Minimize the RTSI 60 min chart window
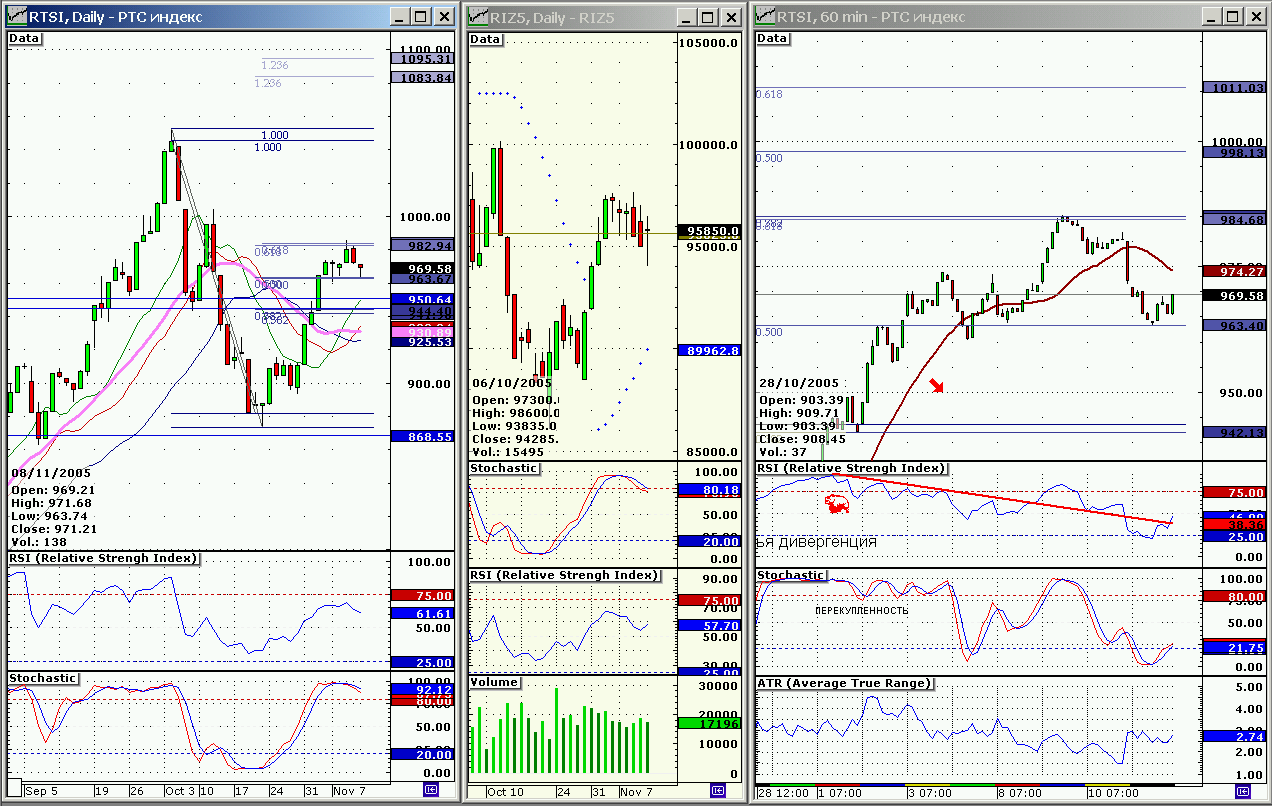Image resolution: width=1272 pixels, height=806 pixels. 1213,17
